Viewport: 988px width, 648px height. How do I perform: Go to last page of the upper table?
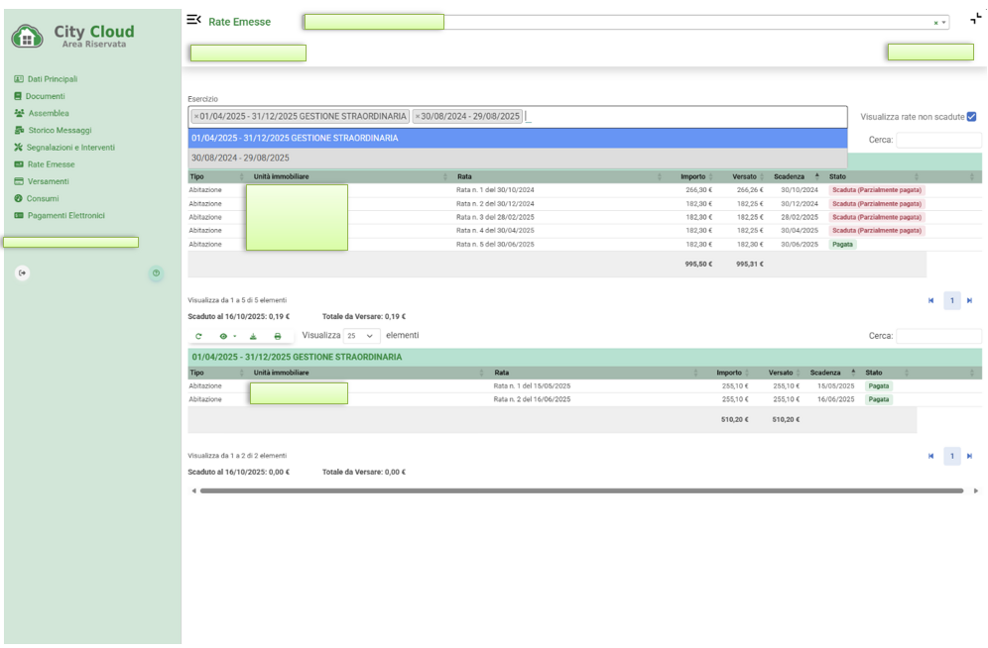[969, 301]
